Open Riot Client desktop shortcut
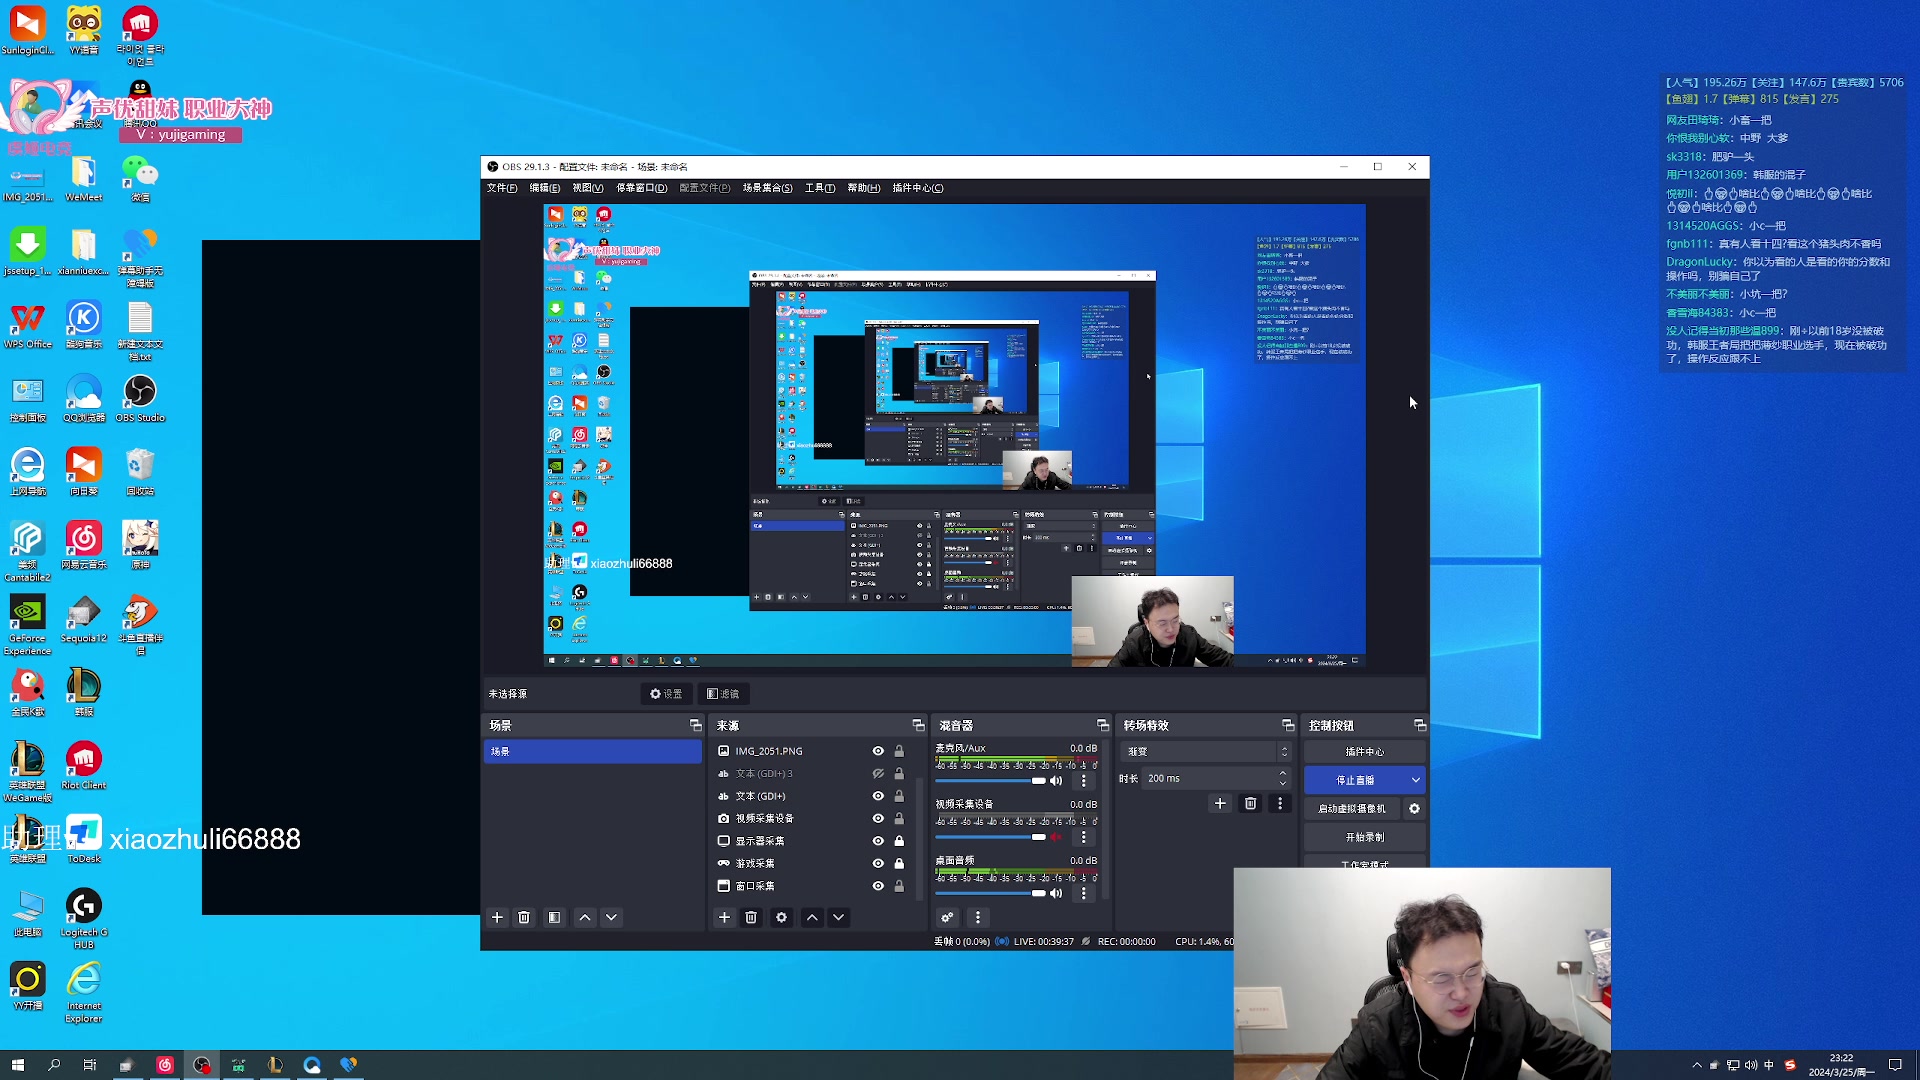This screenshot has height=1080, width=1920. (x=84, y=767)
